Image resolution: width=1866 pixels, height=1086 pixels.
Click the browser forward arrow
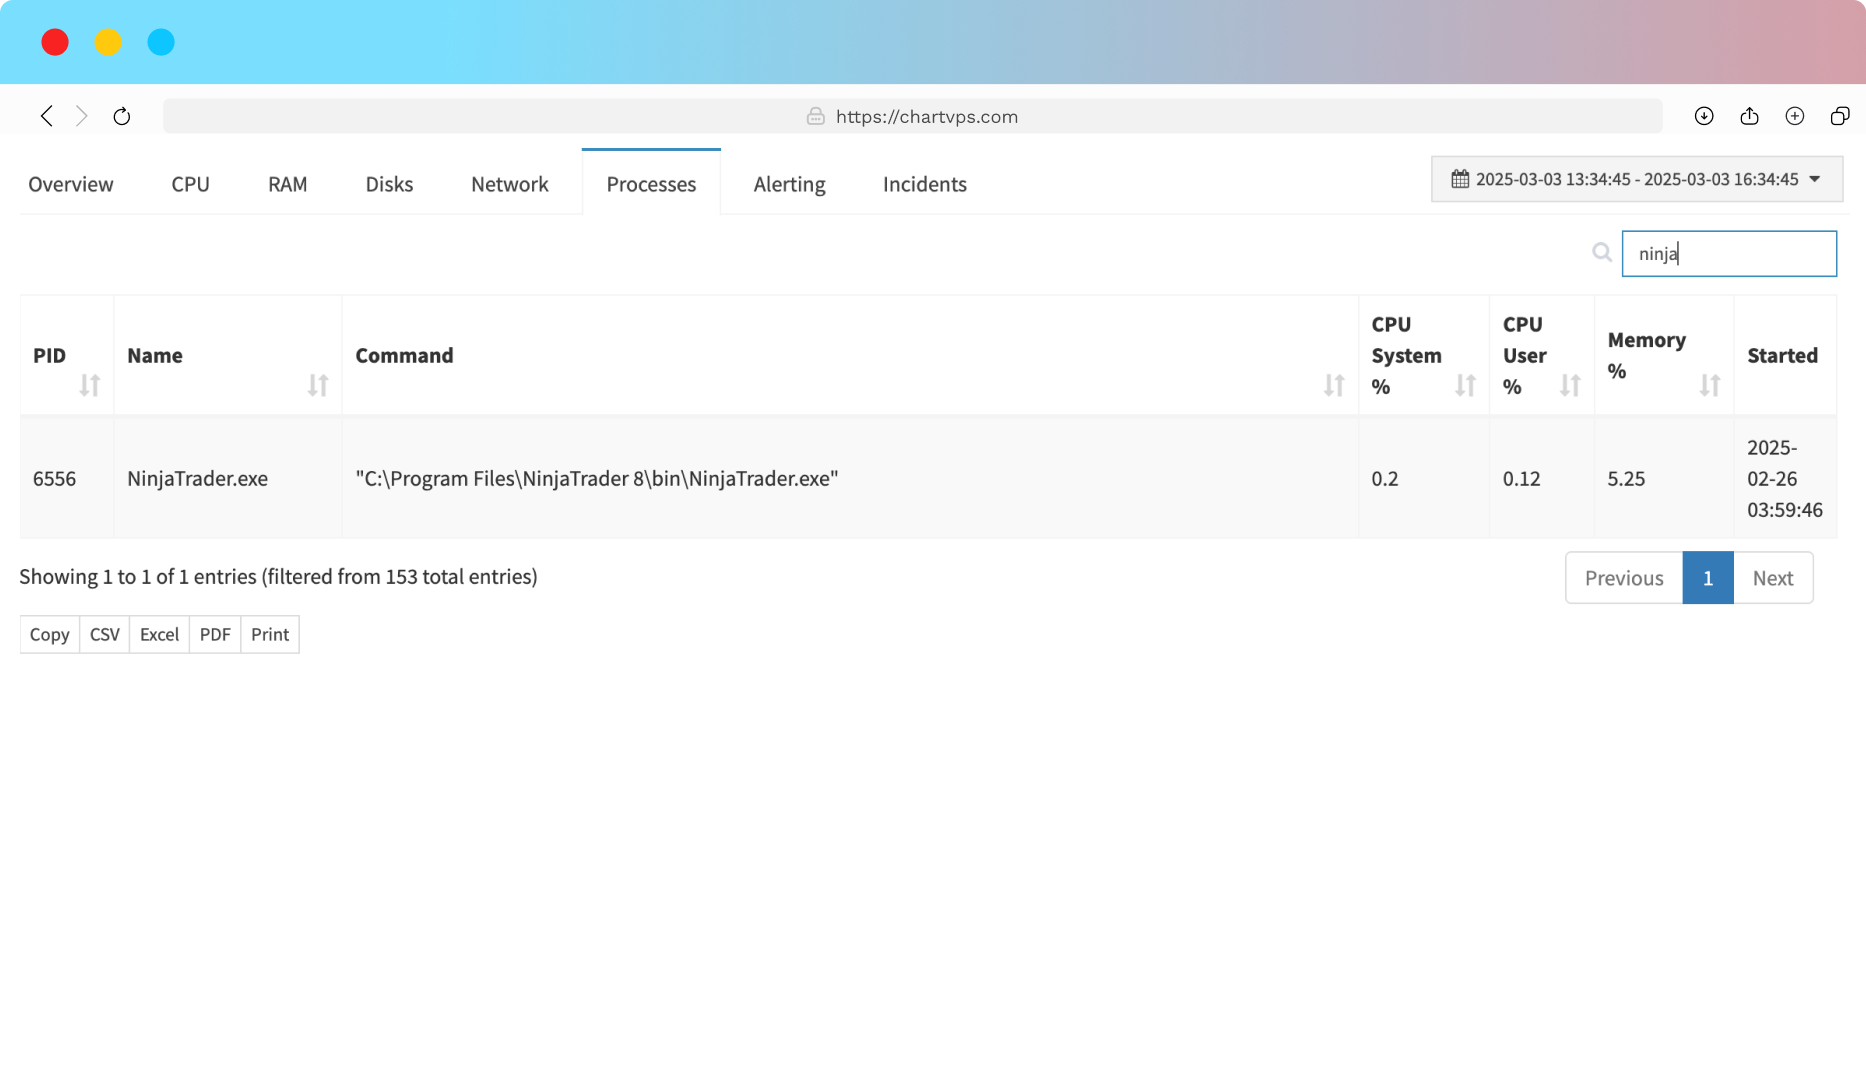click(82, 116)
